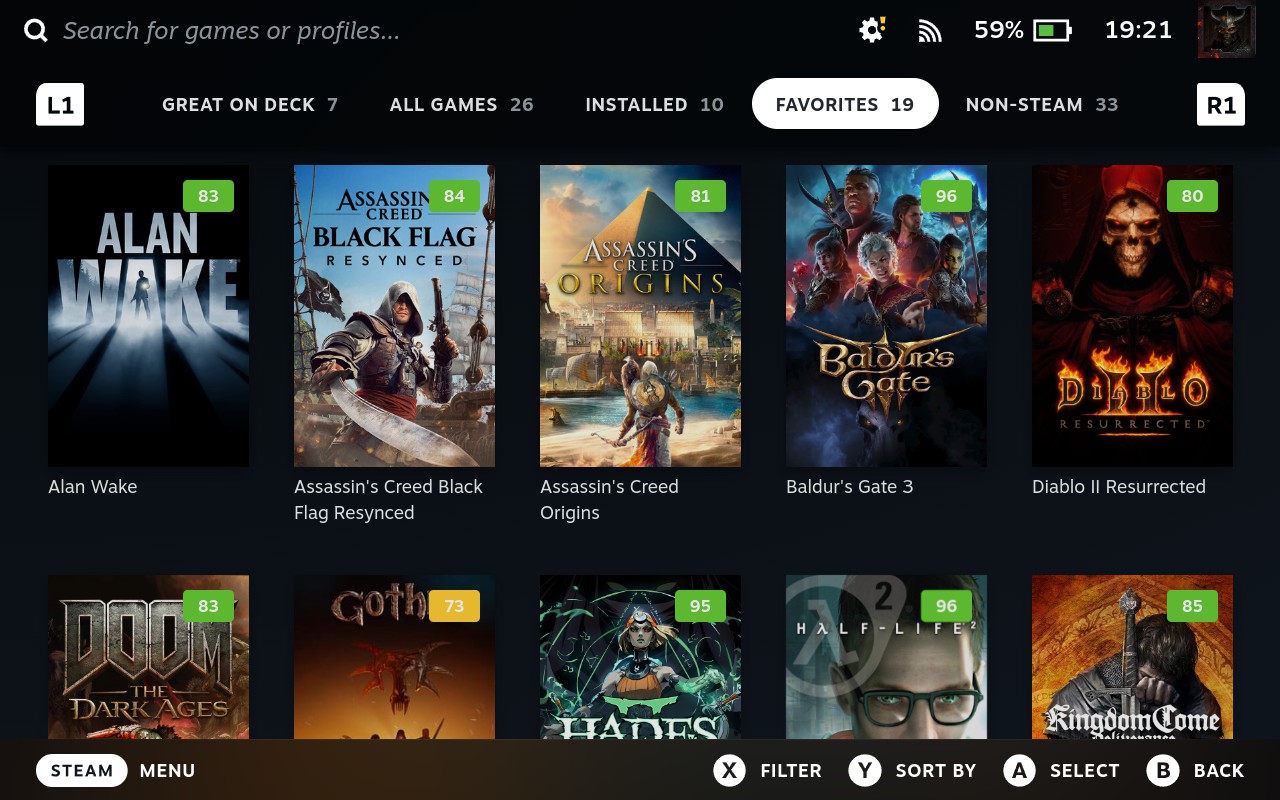
Task: Click the Sort By label
Action: 936,771
